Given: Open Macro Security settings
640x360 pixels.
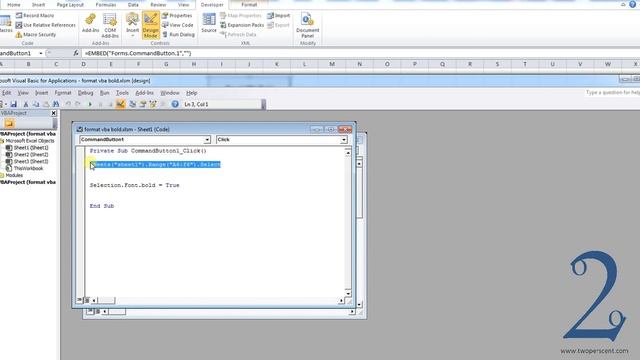Looking at the screenshot, I should coord(36,35).
